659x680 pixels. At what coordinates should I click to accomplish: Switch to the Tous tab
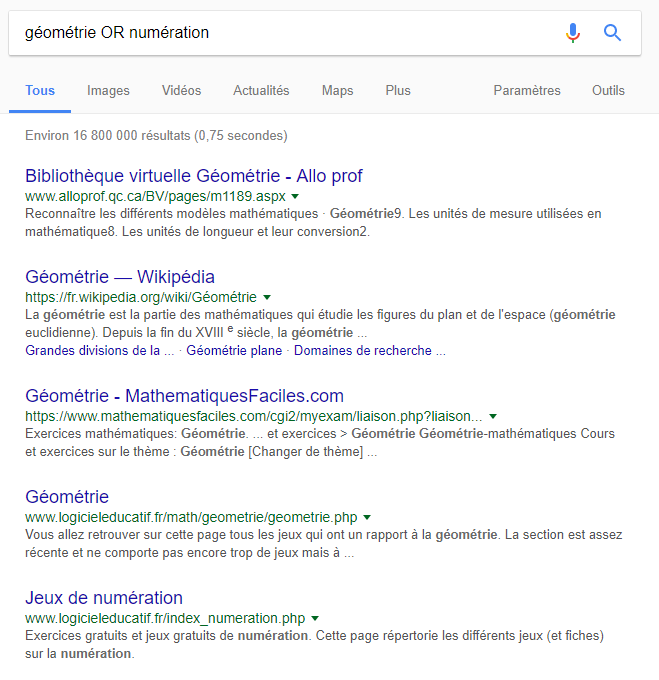pyautogui.click(x=40, y=90)
